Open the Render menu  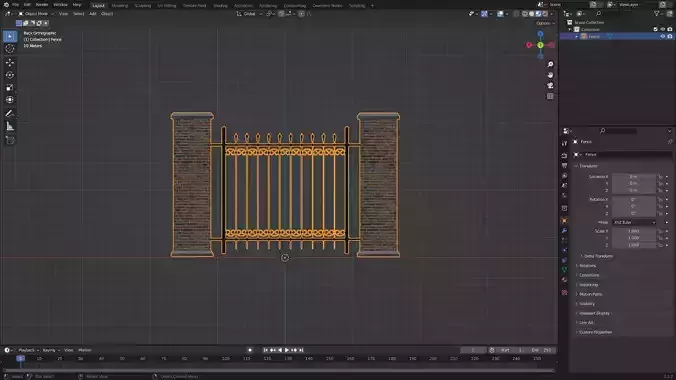(x=42, y=5)
